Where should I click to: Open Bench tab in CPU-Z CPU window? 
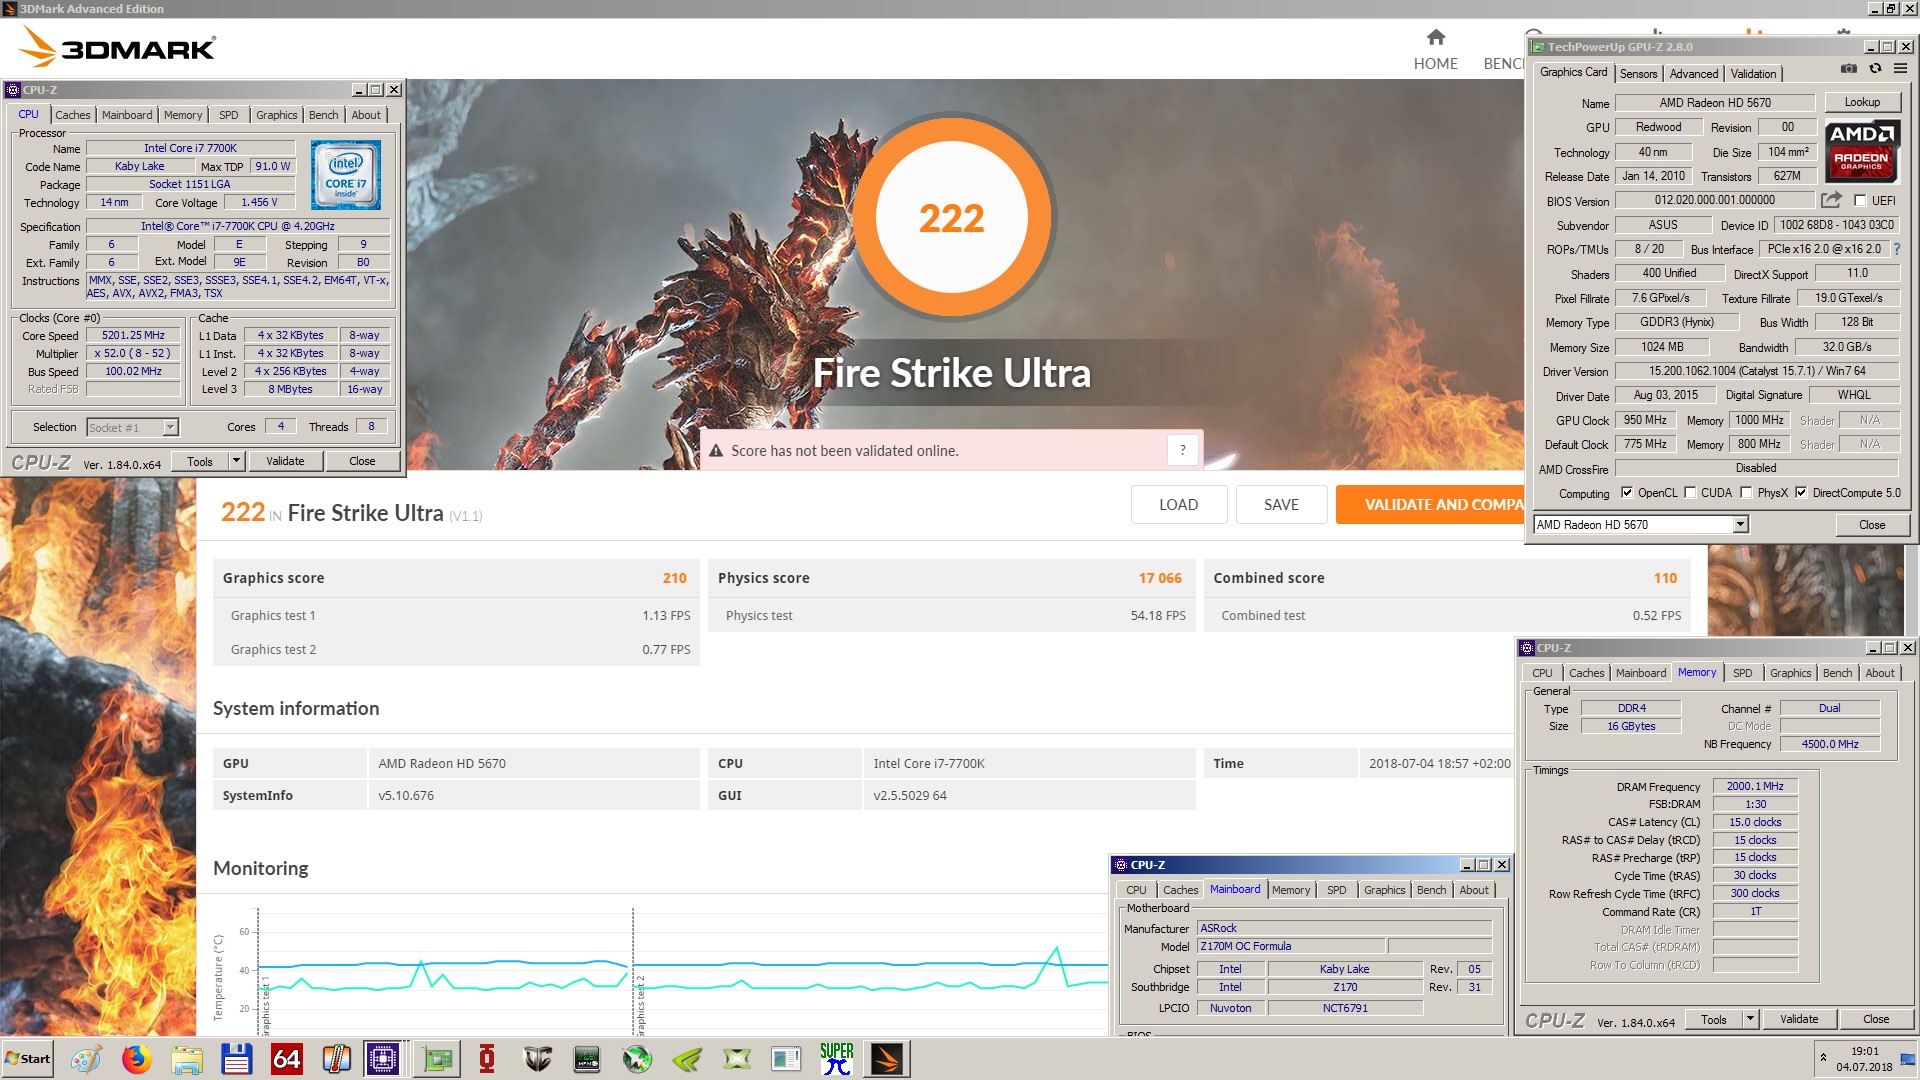tap(324, 115)
